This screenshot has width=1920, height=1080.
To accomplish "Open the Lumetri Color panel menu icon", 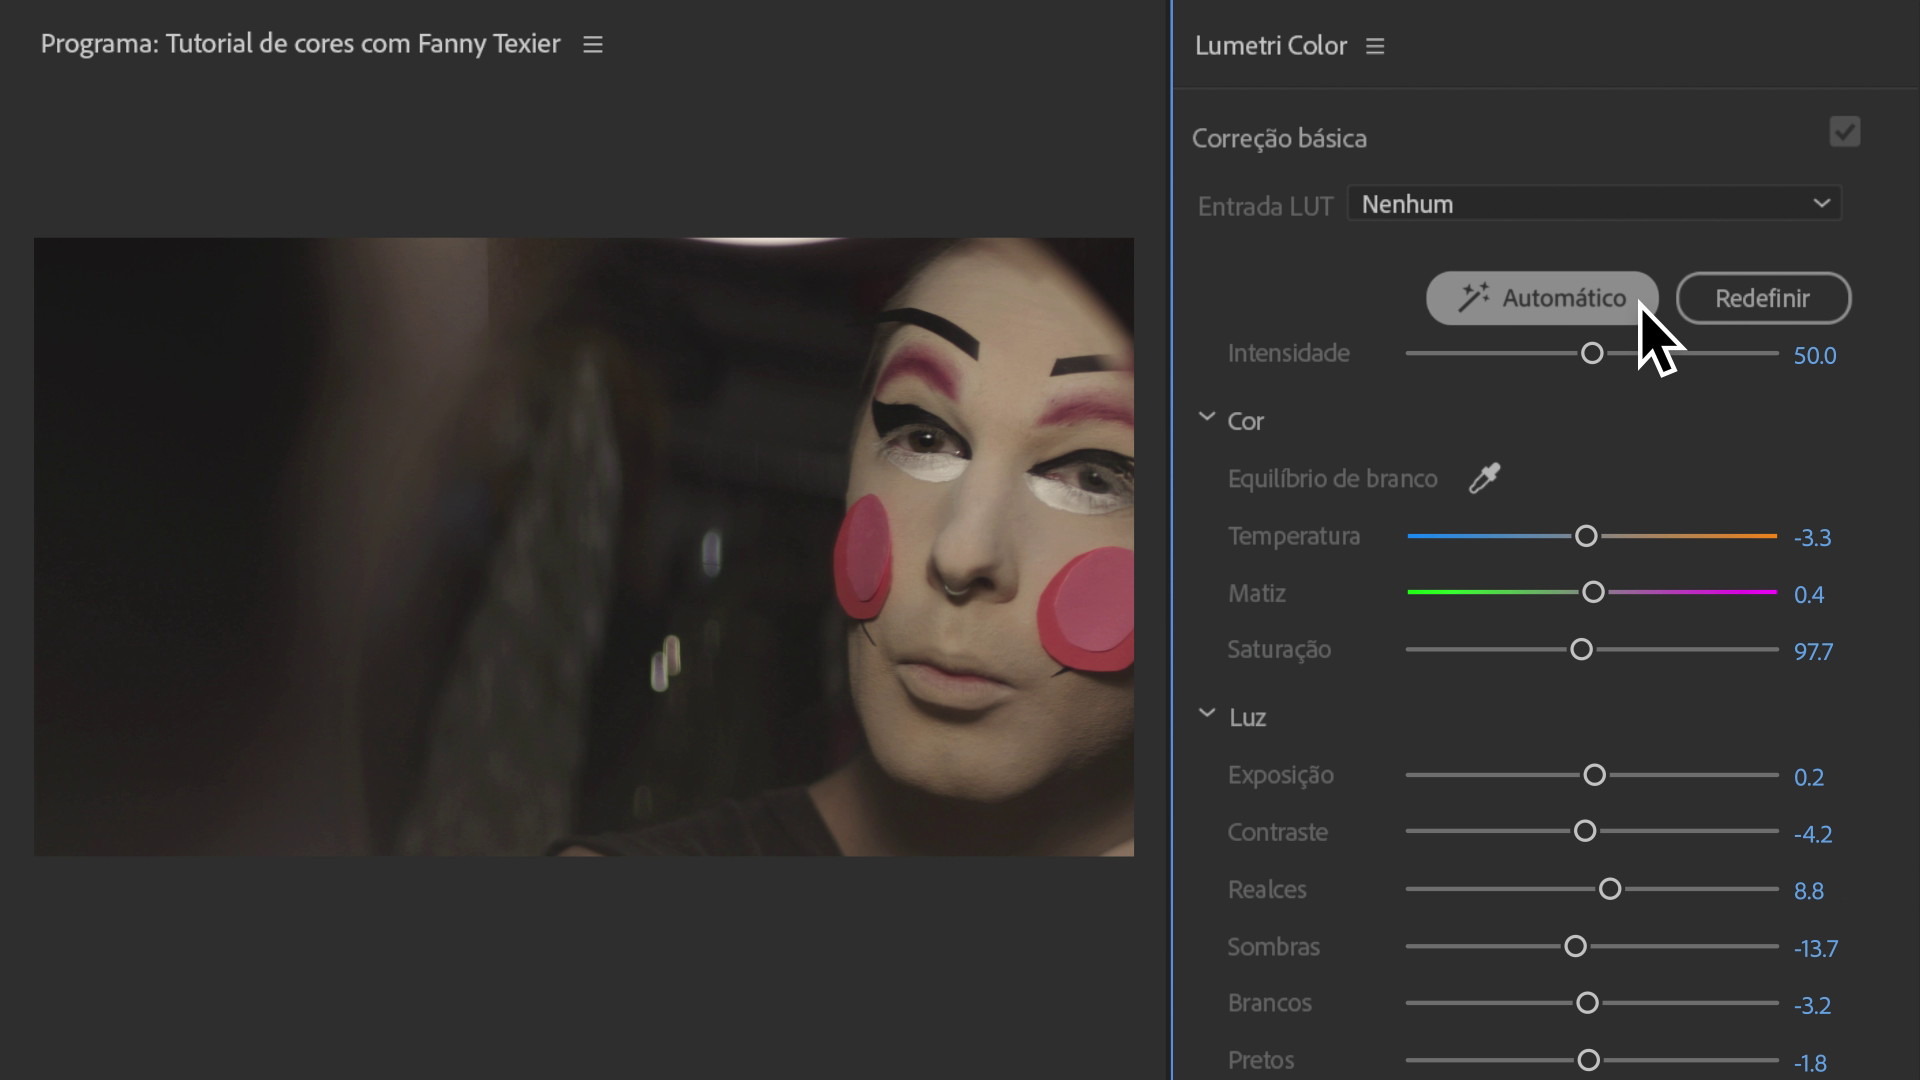I will [1375, 46].
